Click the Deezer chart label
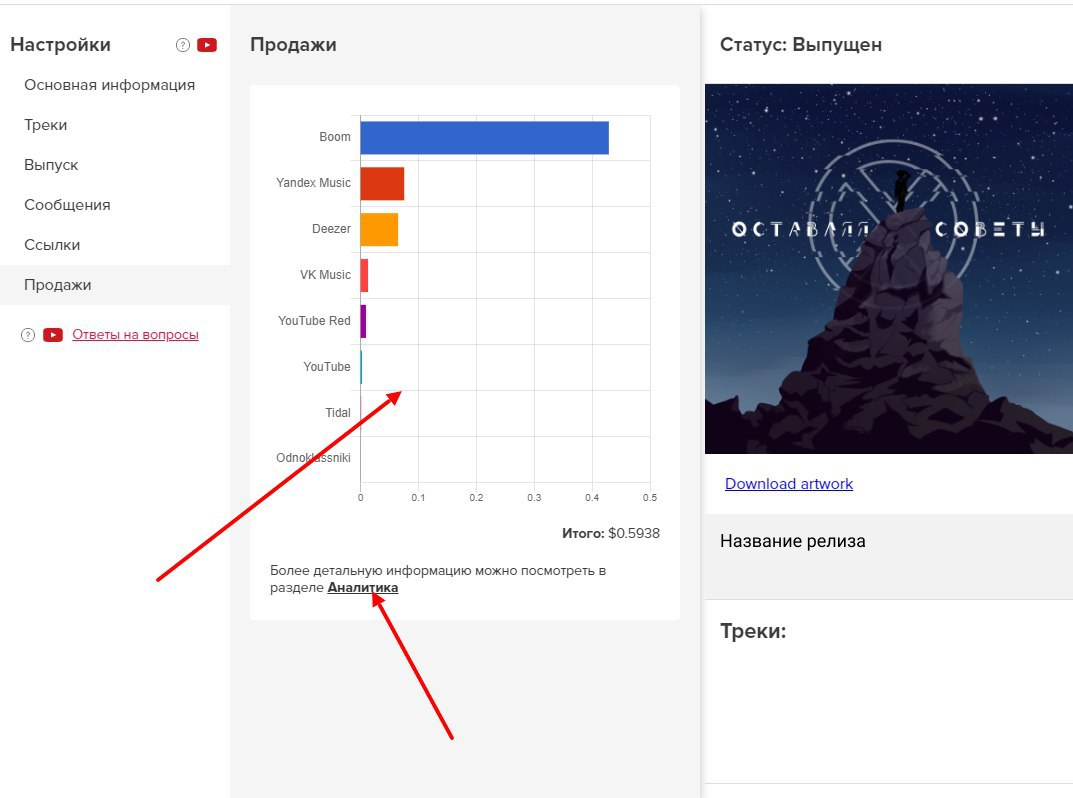The height and width of the screenshot is (798, 1073). coord(331,229)
